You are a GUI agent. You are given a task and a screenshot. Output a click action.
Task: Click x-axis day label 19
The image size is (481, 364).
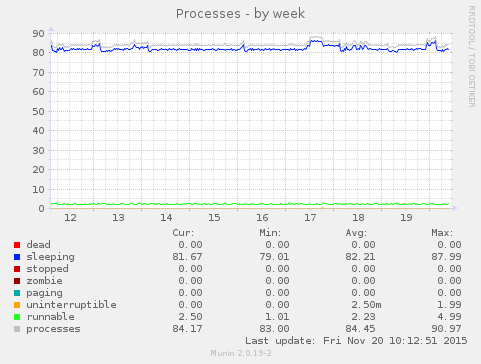point(406,218)
